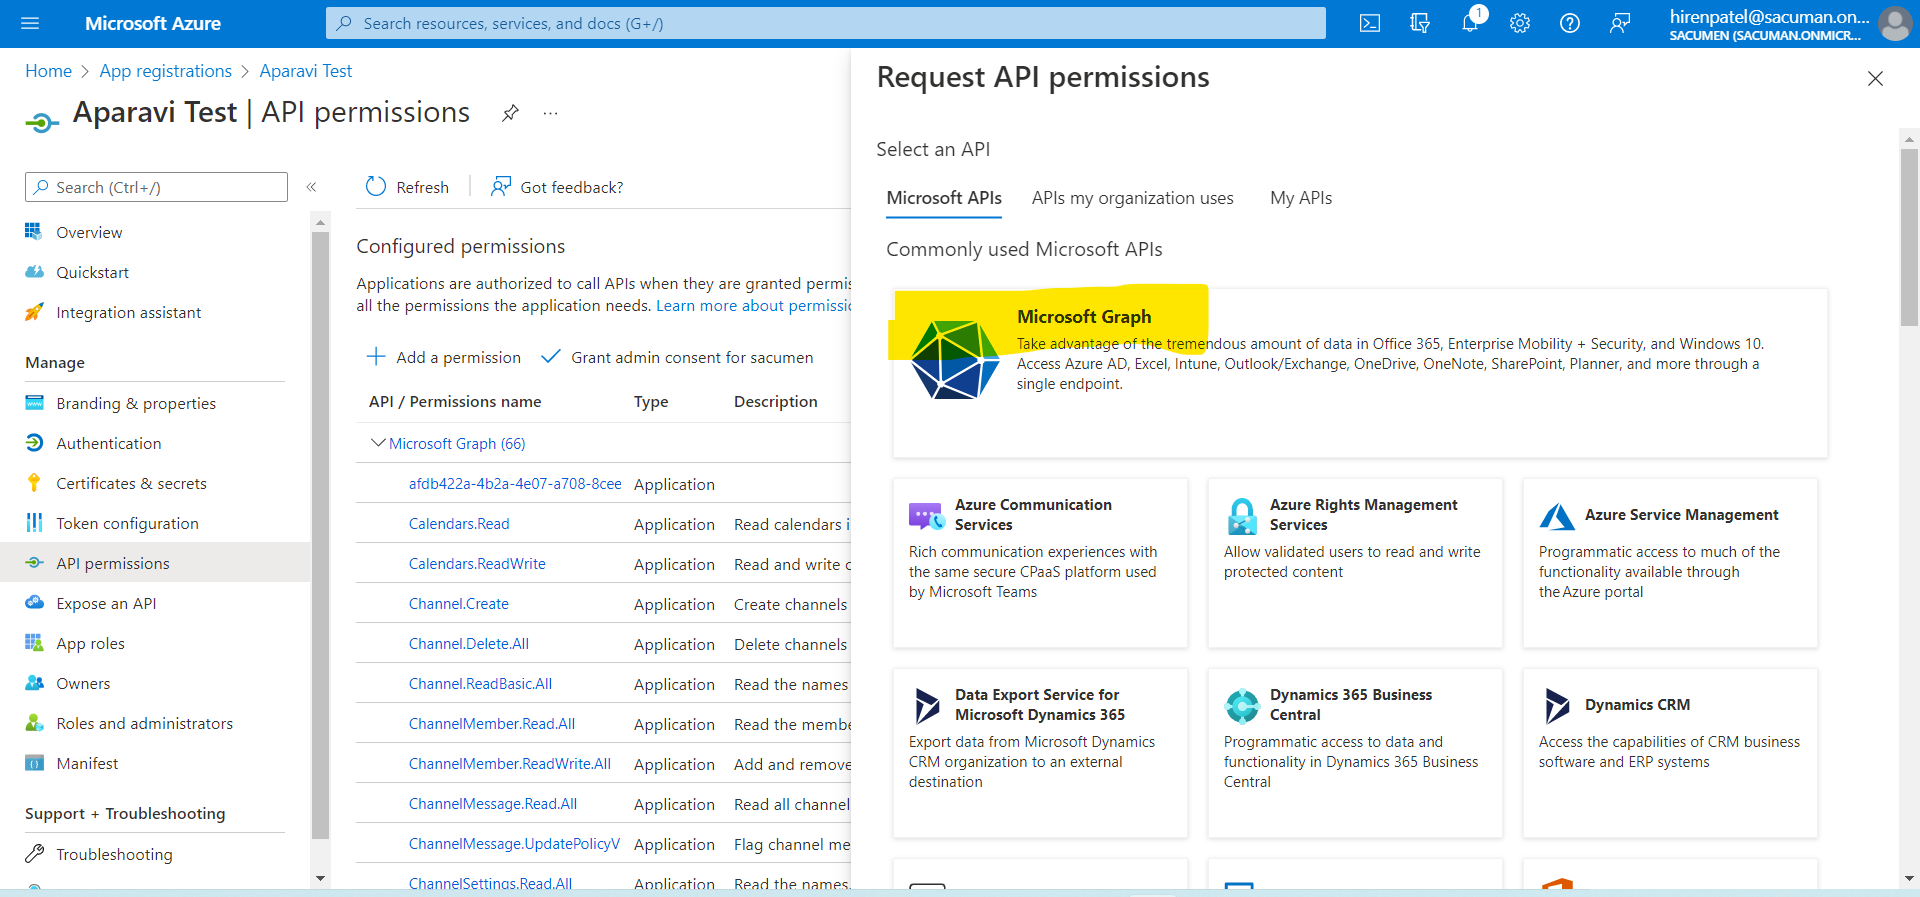This screenshot has height=897, width=1920.
Task: Click the Azure Rights Management Services icon
Action: [1242, 516]
